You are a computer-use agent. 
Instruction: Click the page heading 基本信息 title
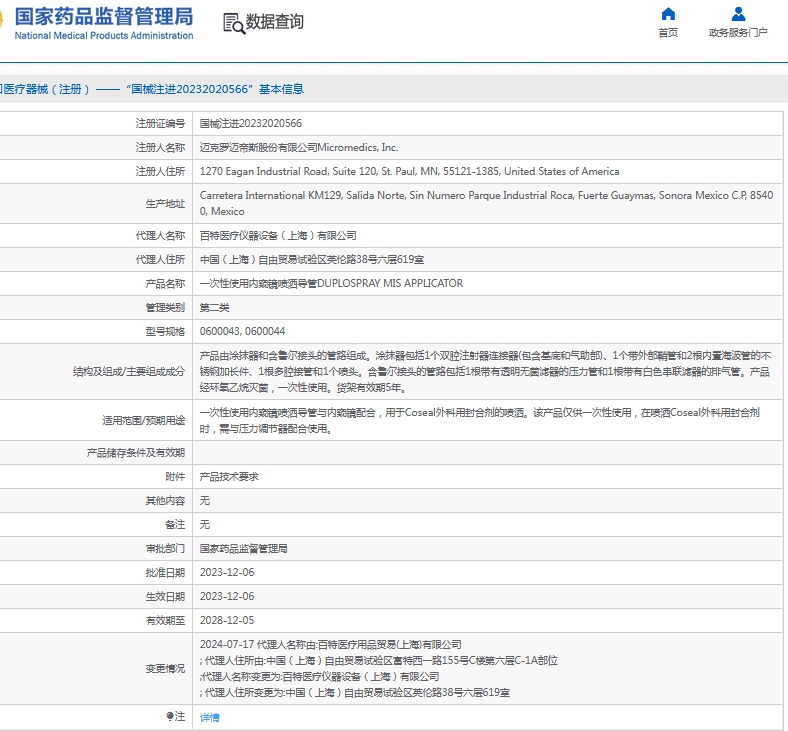click(281, 89)
